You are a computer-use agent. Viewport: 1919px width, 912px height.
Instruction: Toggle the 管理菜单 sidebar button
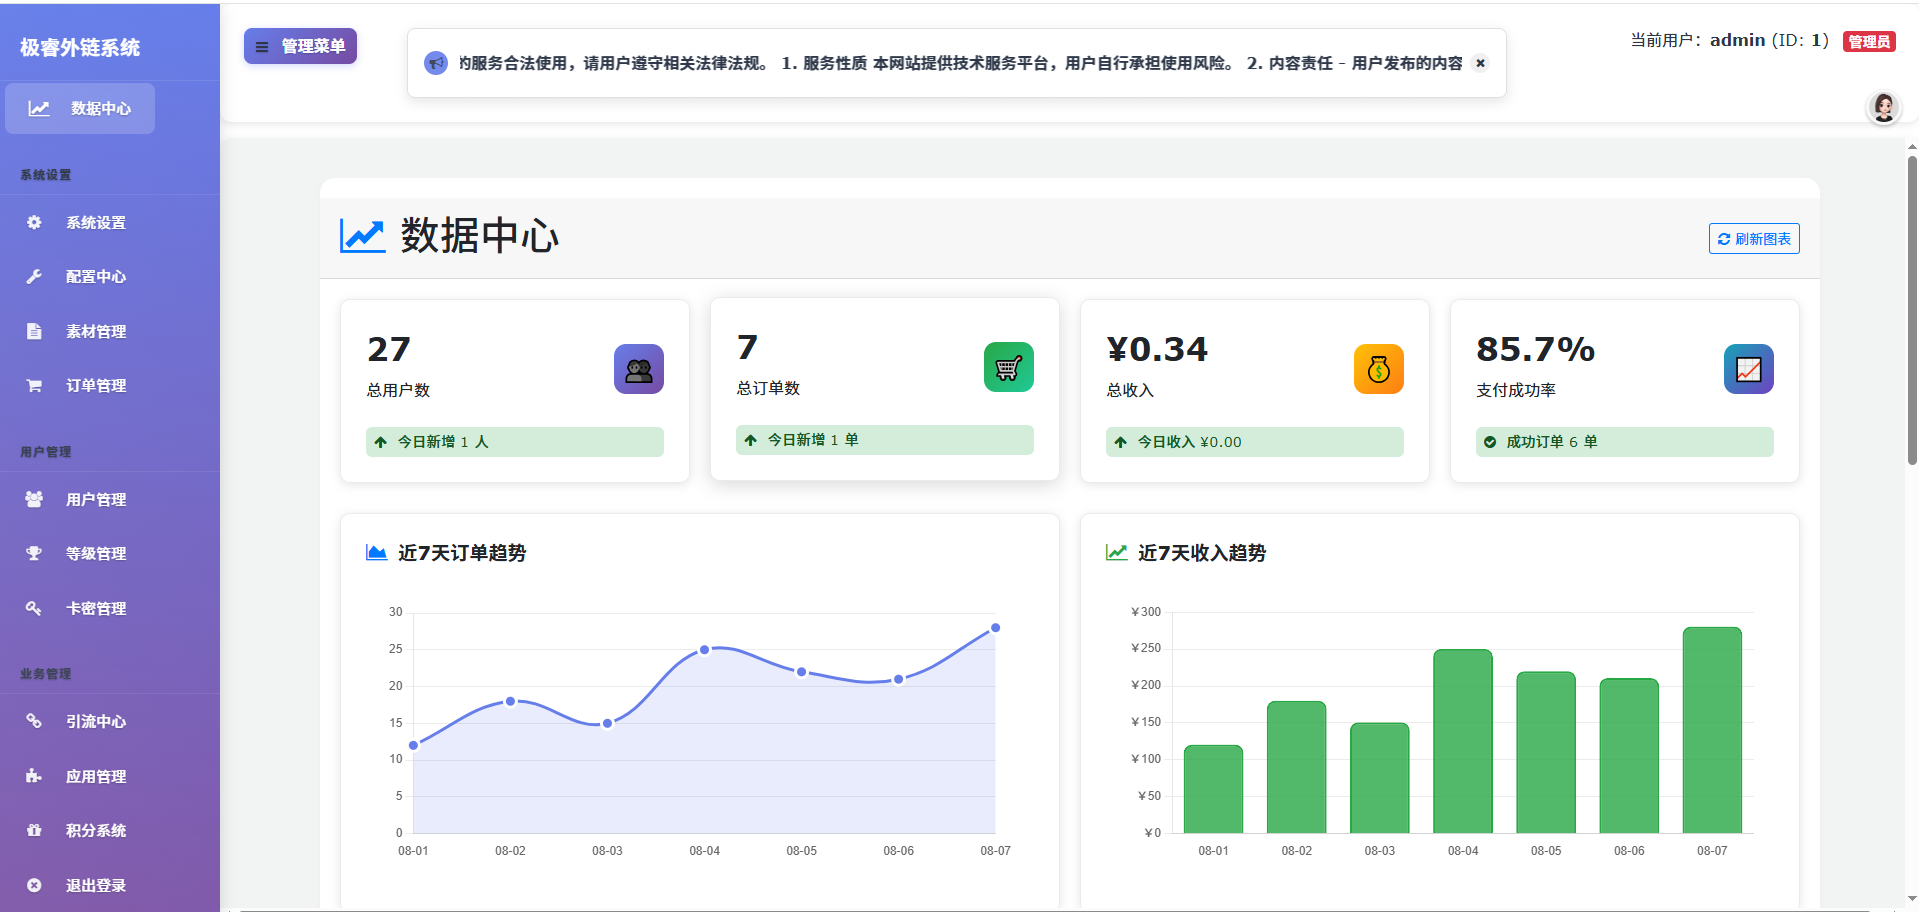point(300,46)
